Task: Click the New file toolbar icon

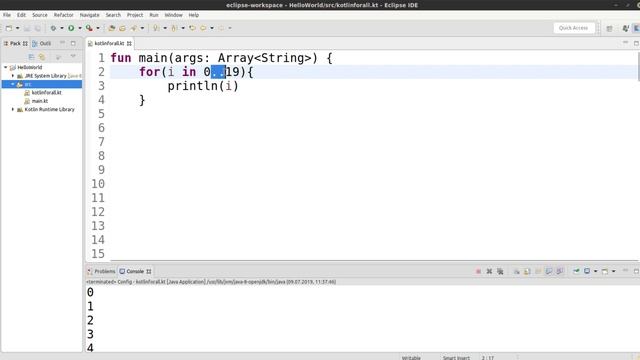Action: tap(9, 28)
